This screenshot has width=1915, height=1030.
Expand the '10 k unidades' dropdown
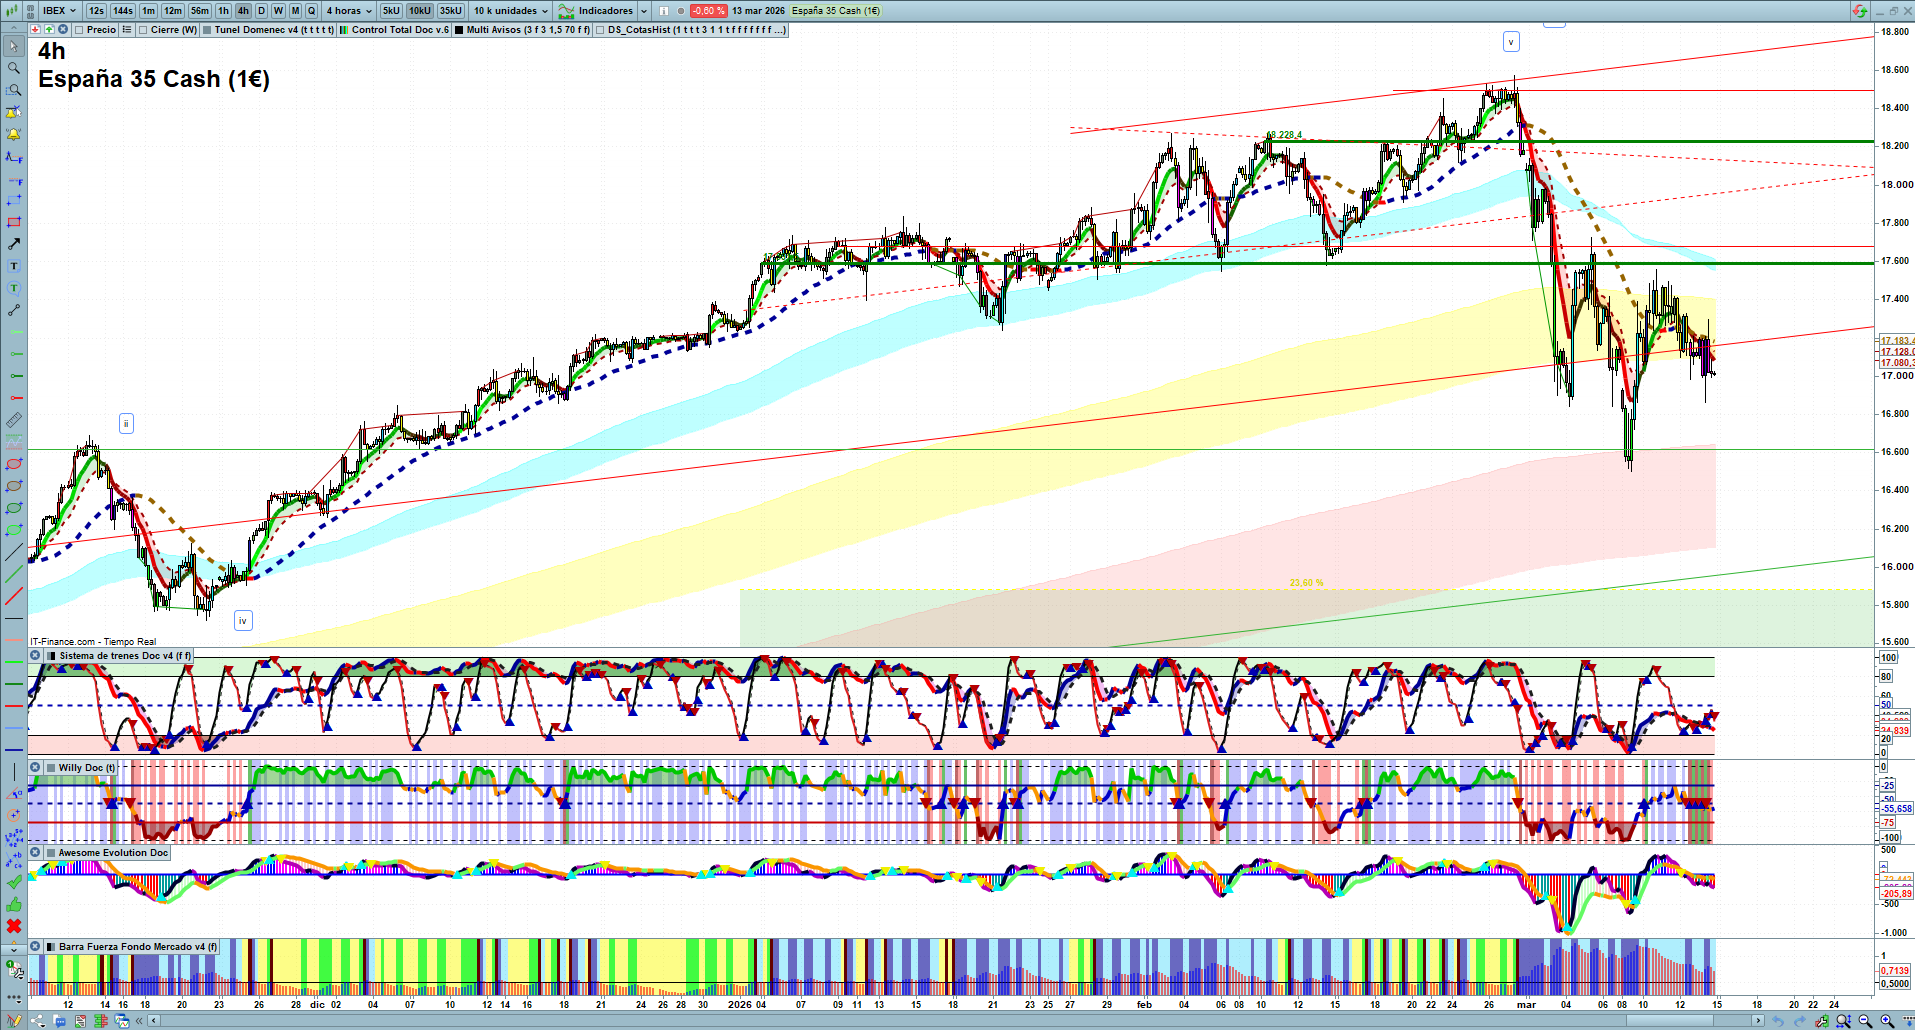tap(511, 11)
